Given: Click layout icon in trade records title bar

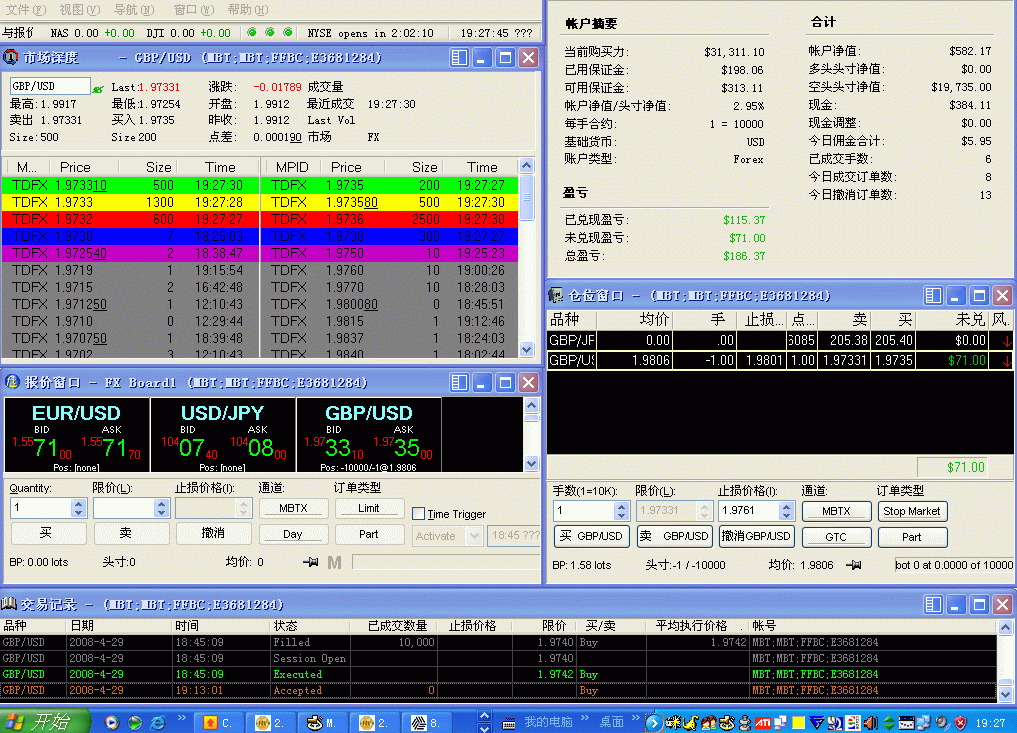Looking at the screenshot, I should pyautogui.click(x=932, y=604).
